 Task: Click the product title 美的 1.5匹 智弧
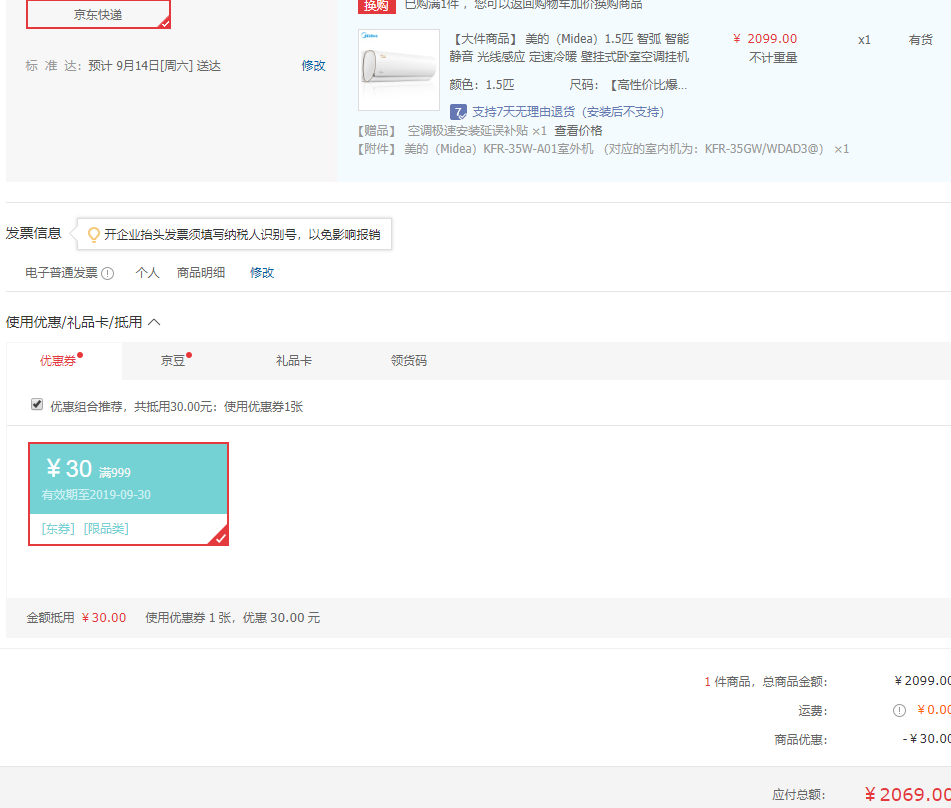pos(569,48)
